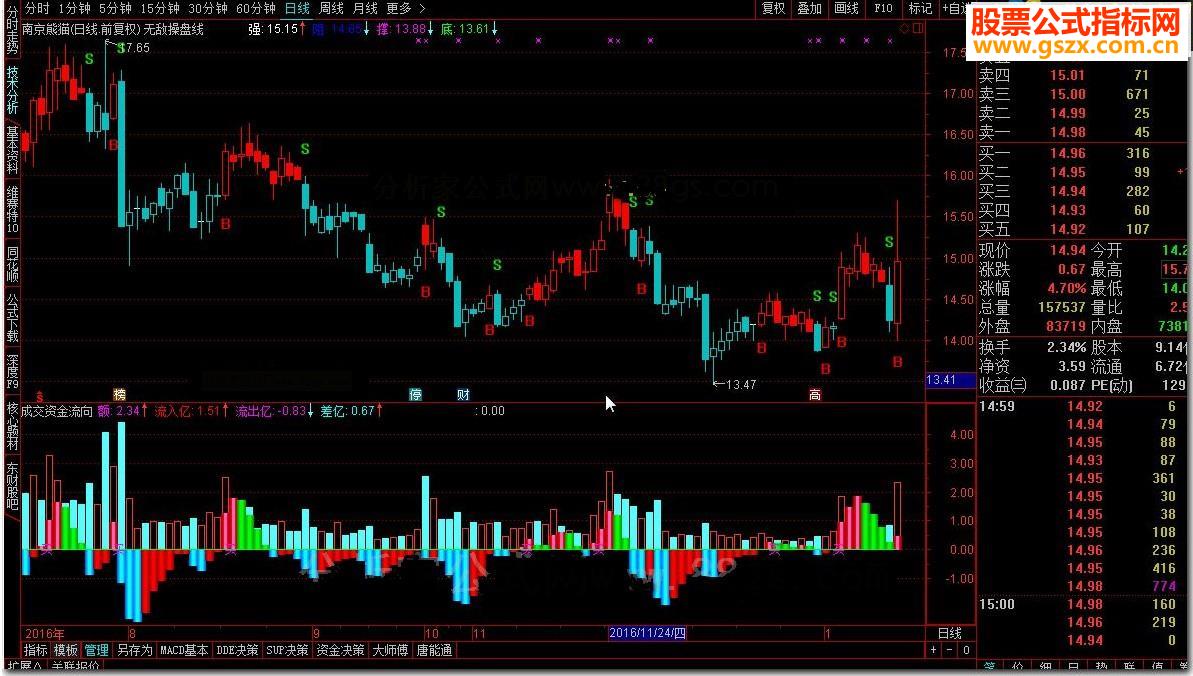Click the 关联报价 related quotes tab
The height and width of the screenshot is (676, 1193).
click(76, 667)
